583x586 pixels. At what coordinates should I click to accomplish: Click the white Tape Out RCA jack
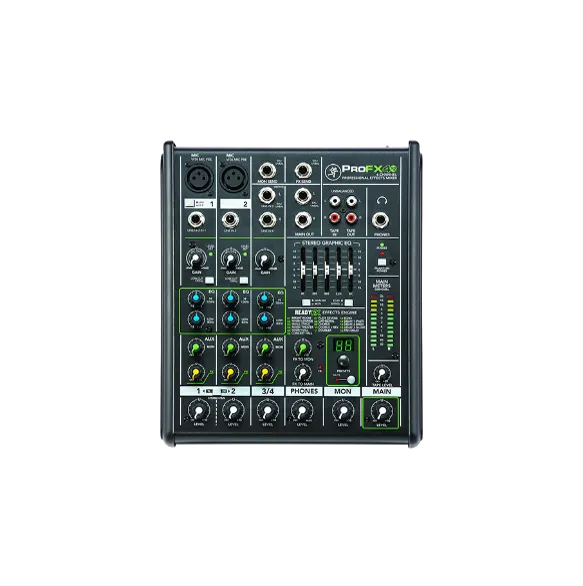tap(351, 201)
